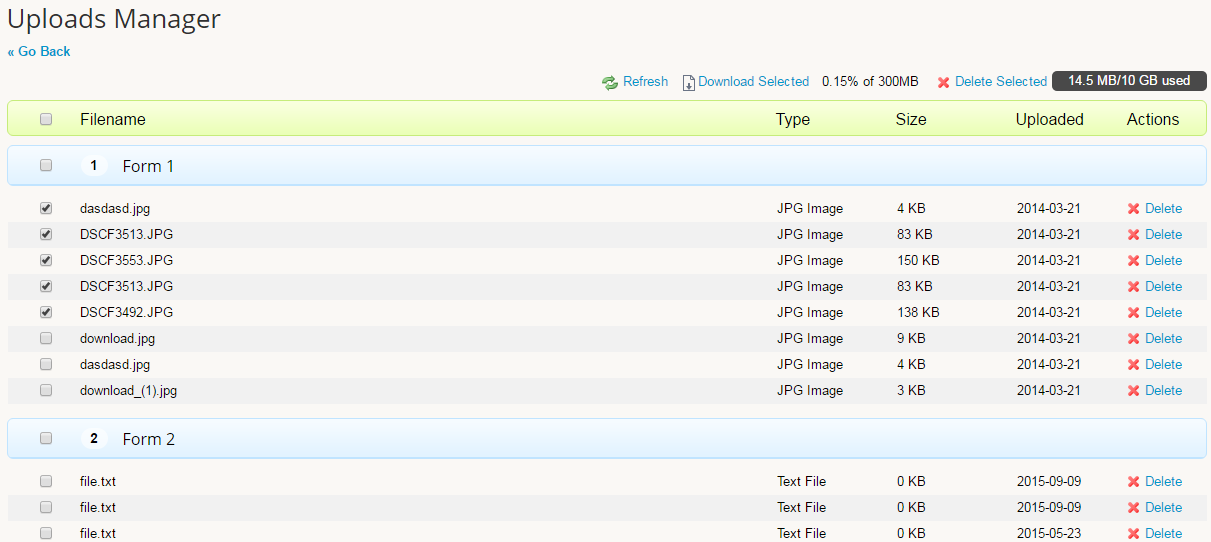
Task: Check the download.jpg checkbox
Action: pos(46,338)
